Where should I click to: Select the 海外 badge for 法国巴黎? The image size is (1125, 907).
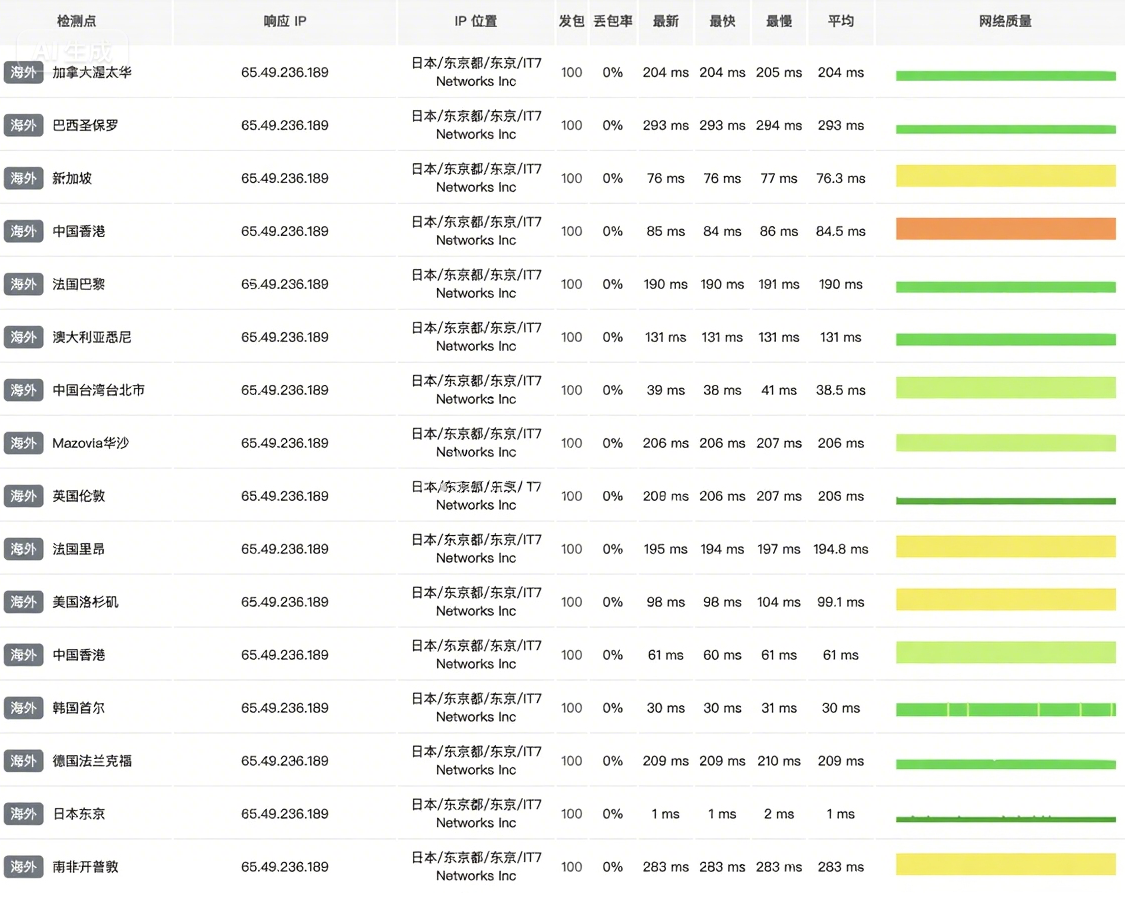[24, 284]
